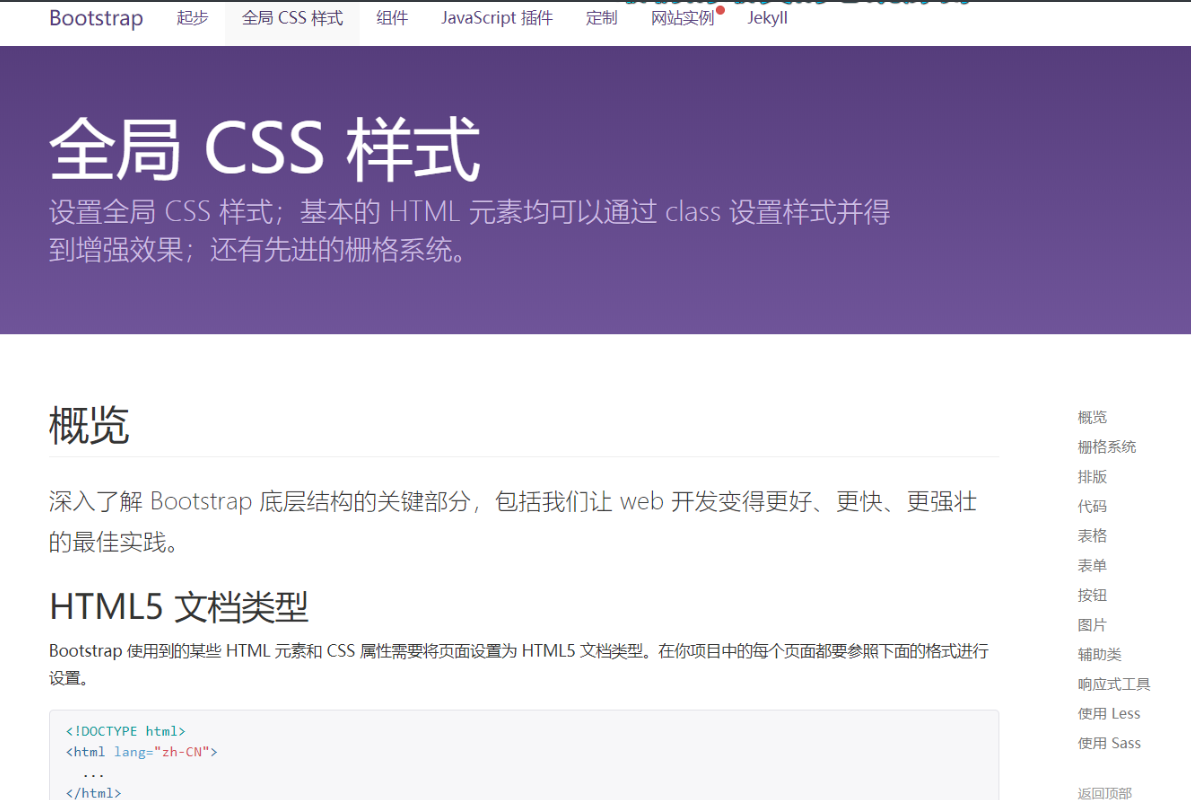This screenshot has height=800, width=1191.
Task: Click the HTML5 文档类型 heading
Action: pos(178,607)
